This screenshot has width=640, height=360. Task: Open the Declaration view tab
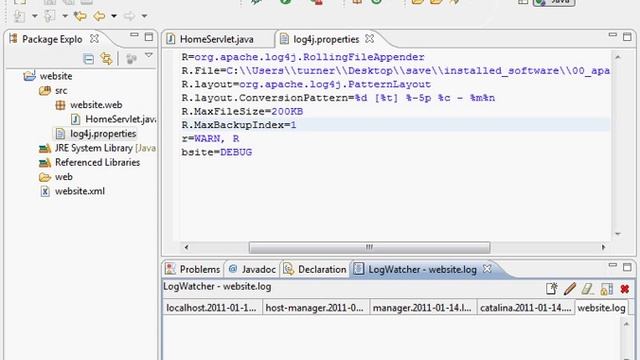tap(315, 269)
